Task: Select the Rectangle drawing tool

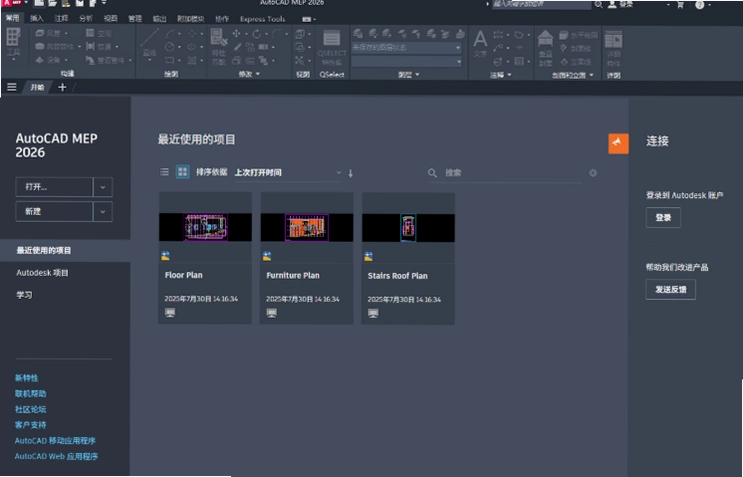Action: (170, 60)
